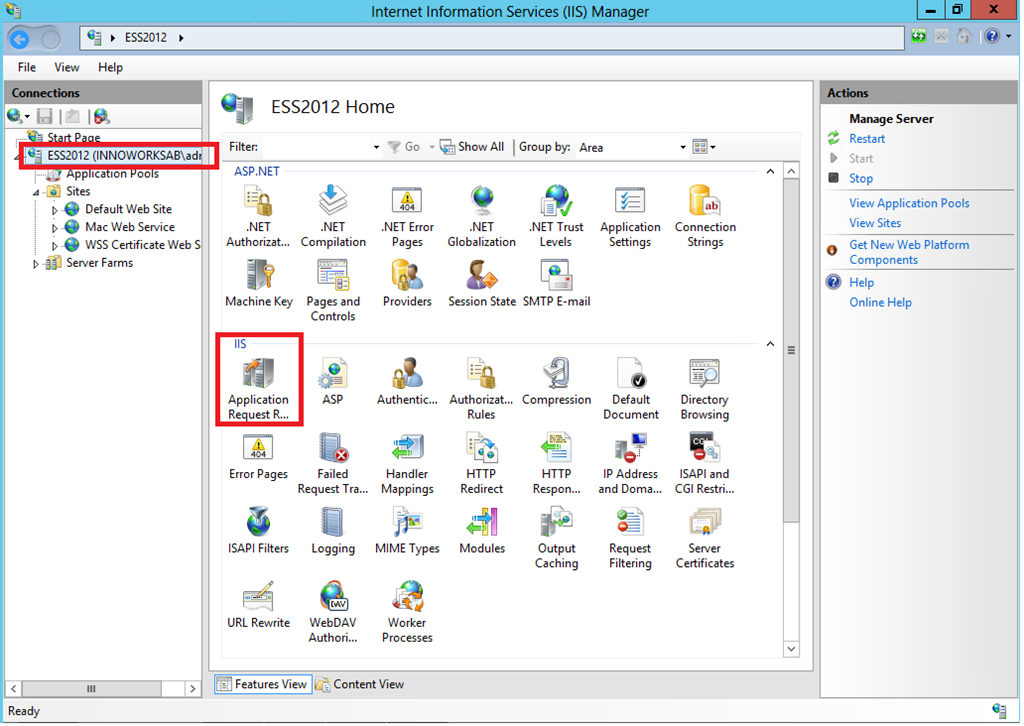This screenshot has width=1024, height=726.
Task: Expand Mac Web Service node
Action: pyautogui.click(x=55, y=228)
